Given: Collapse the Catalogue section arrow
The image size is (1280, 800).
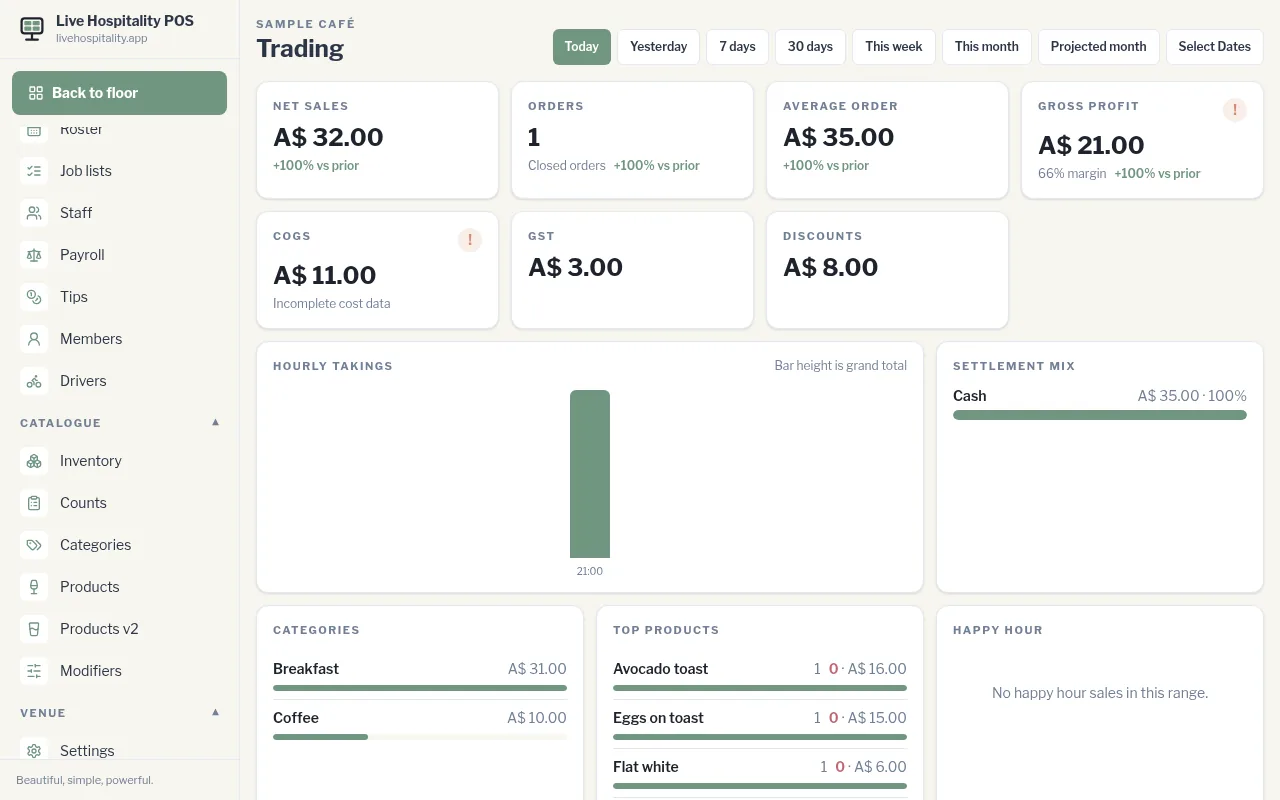Looking at the screenshot, I should [215, 422].
